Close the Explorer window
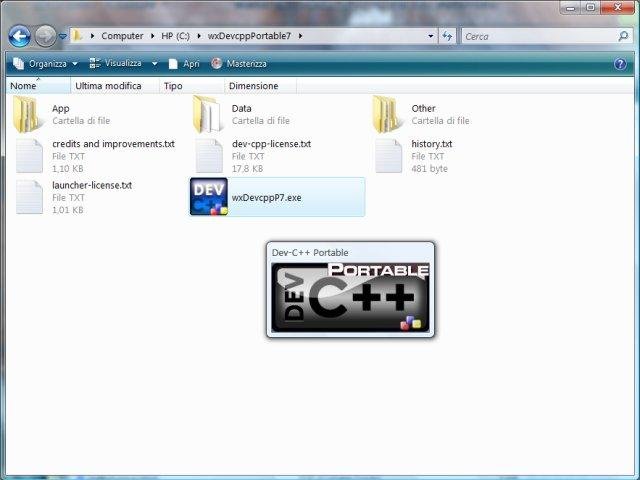 pos(618,8)
